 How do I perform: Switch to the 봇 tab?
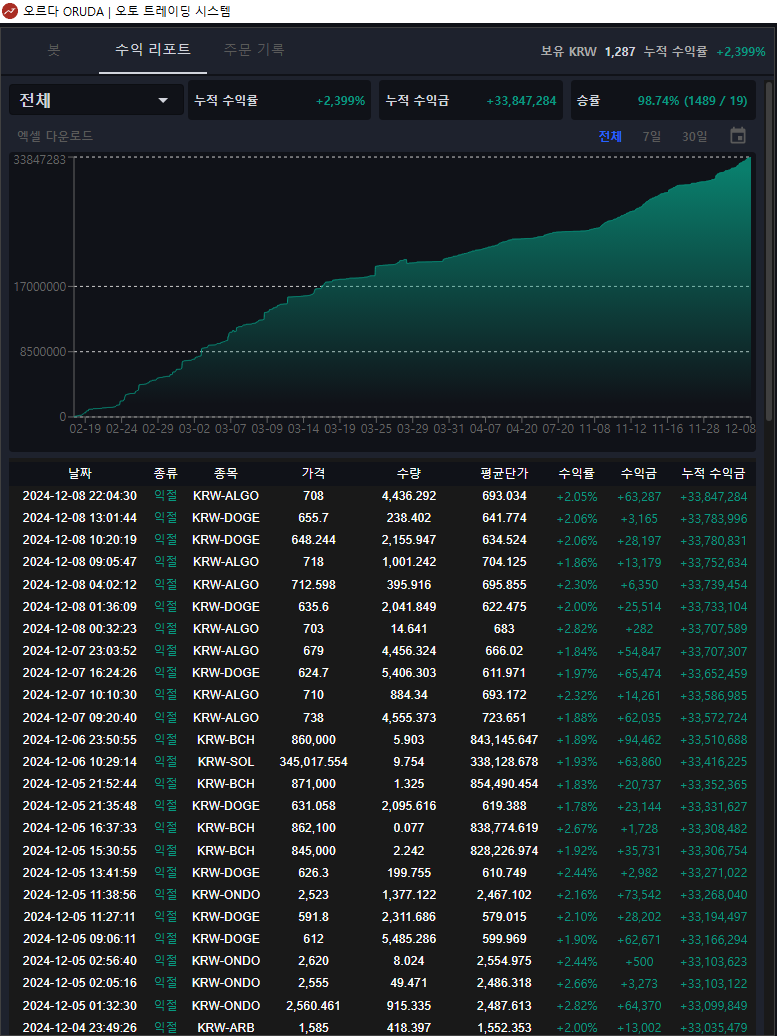click(x=54, y=50)
